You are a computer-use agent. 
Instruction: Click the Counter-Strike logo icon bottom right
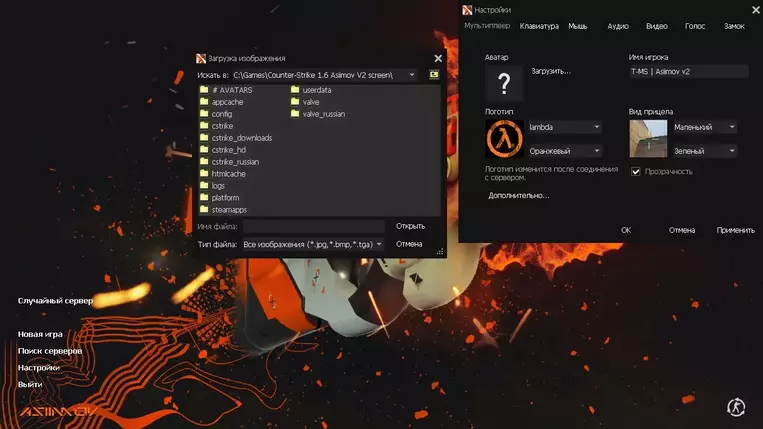coord(736,407)
